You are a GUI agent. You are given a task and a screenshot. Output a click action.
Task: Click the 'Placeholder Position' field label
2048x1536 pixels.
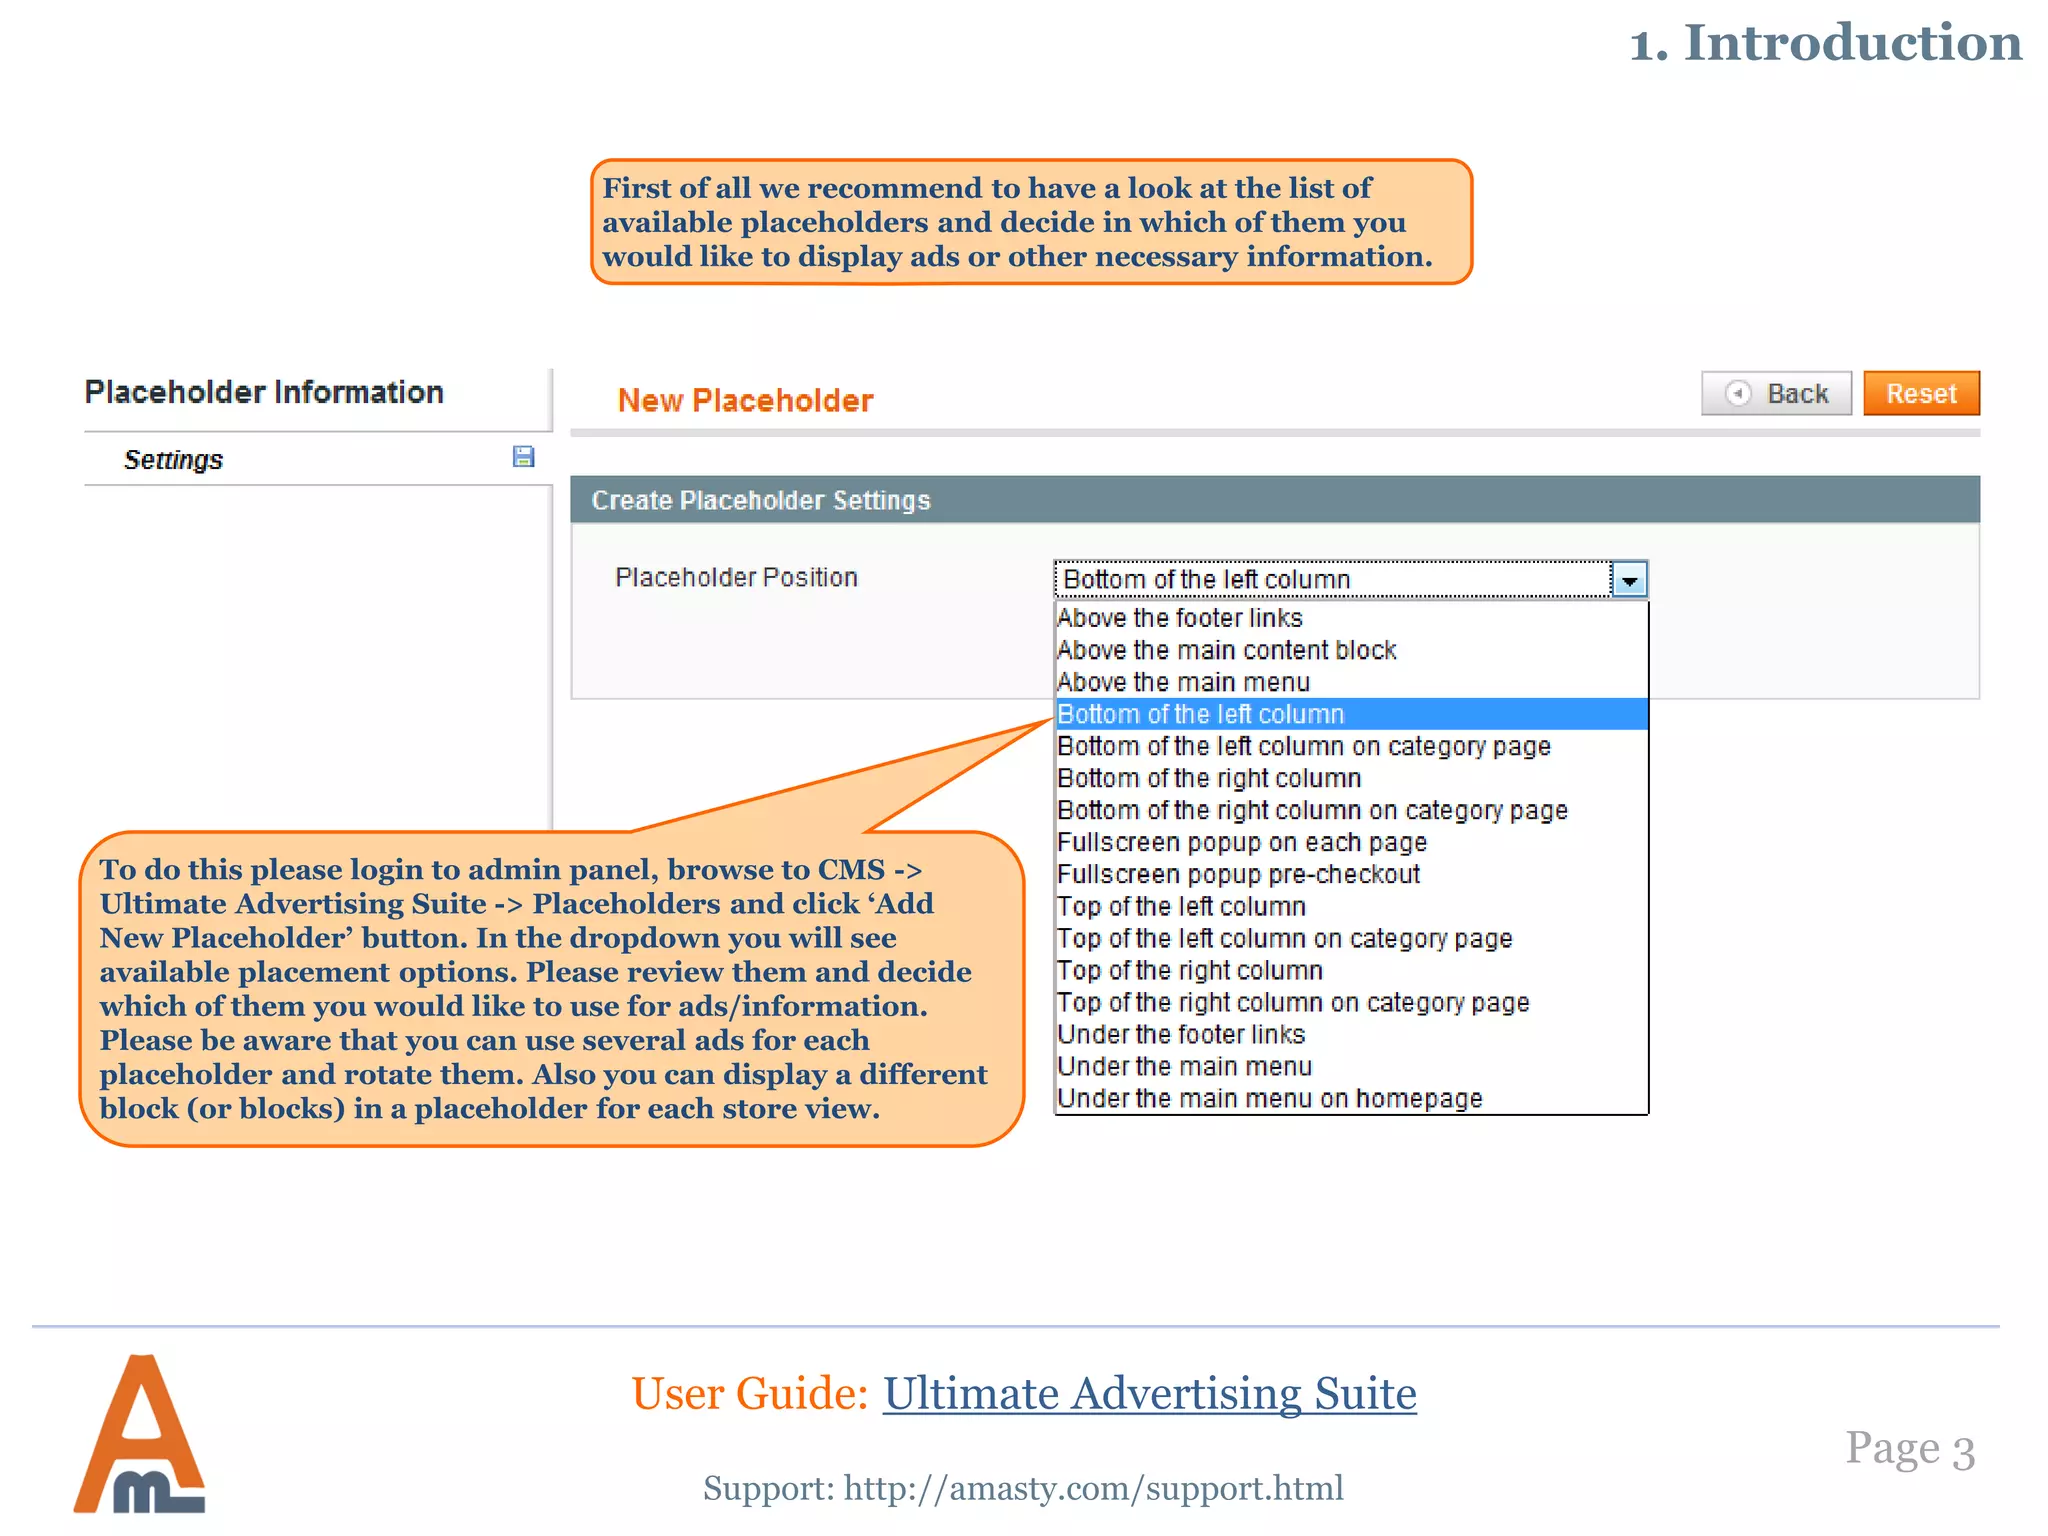tap(736, 578)
